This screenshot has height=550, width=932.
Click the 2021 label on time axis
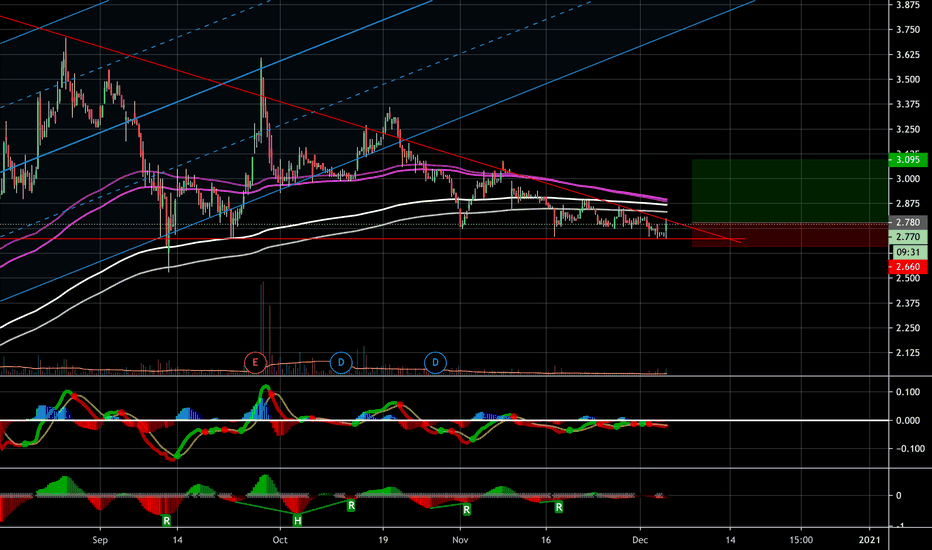pyautogui.click(x=870, y=540)
